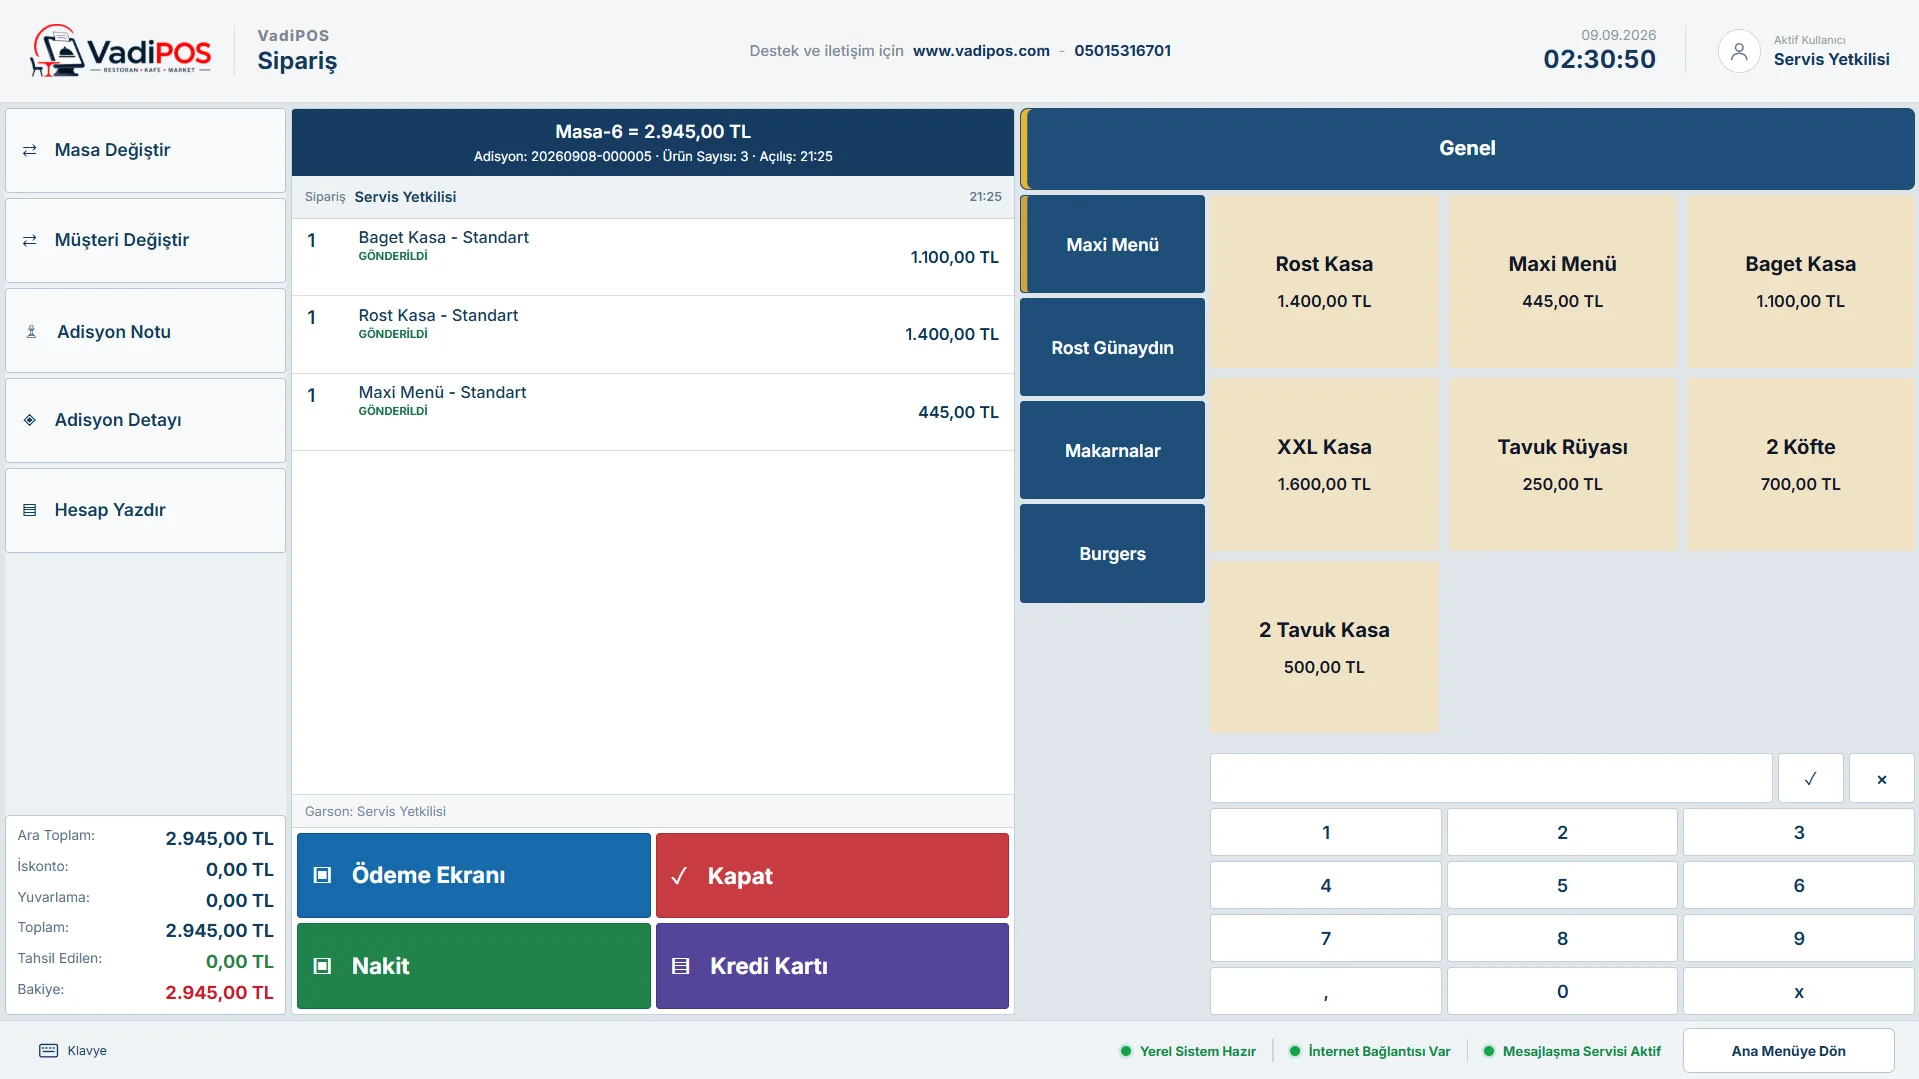Tap the numpad comma key
The height and width of the screenshot is (1079, 1919).
1326,991
